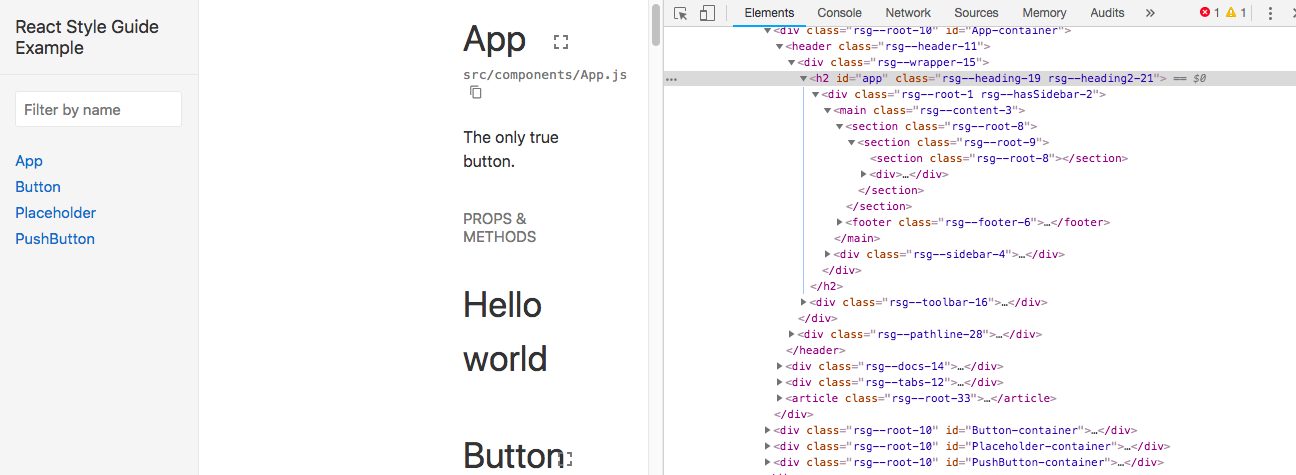
Task: Go to Button in the sidebar
Action: (38, 187)
